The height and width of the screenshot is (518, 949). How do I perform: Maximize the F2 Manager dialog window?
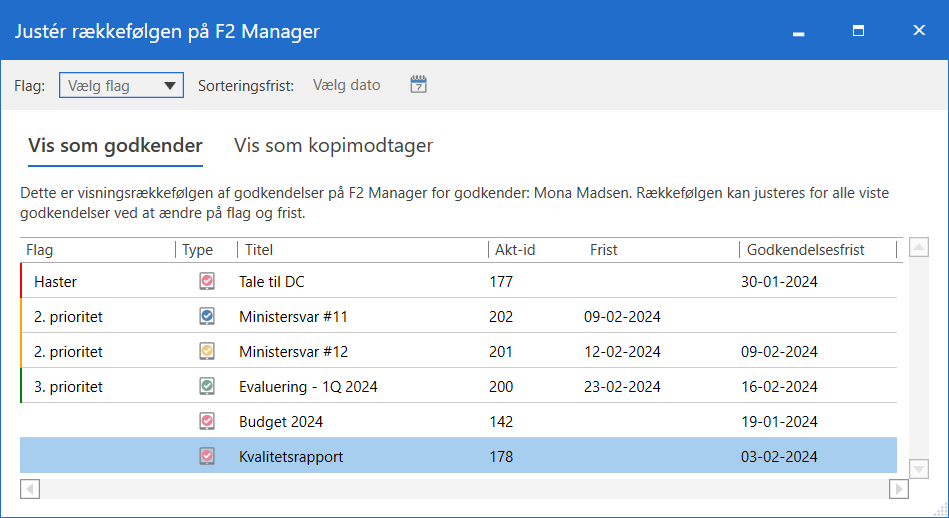pos(858,31)
